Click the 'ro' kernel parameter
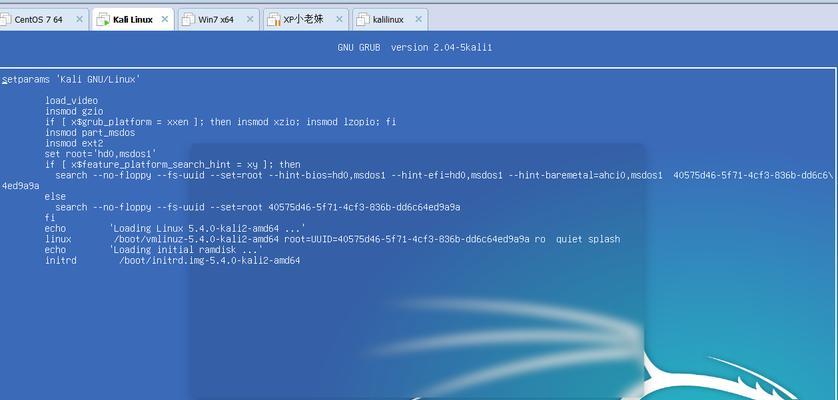Viewport: 838px width, 400px height. coord(540,239)
